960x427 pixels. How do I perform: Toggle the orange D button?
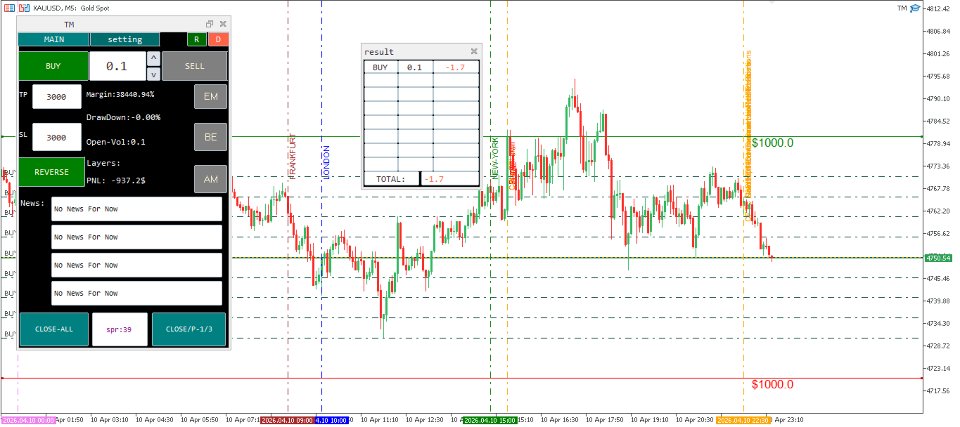tap(218, 39)
